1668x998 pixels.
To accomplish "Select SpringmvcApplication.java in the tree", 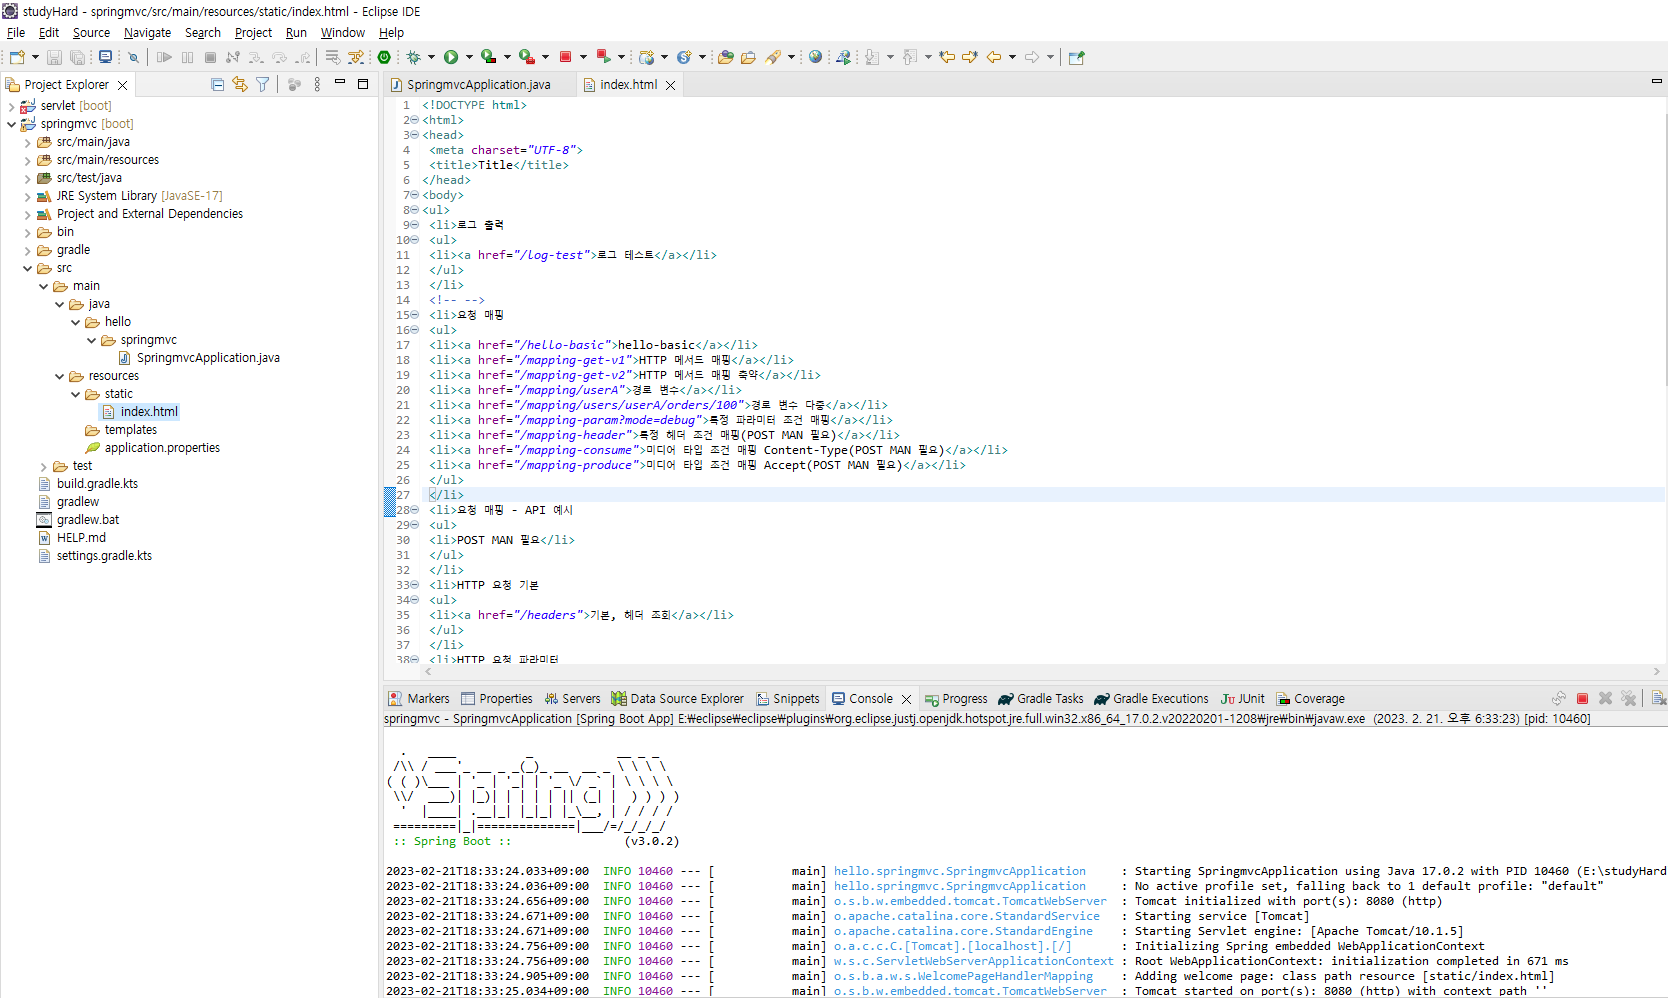I will [x=208, y=358].
